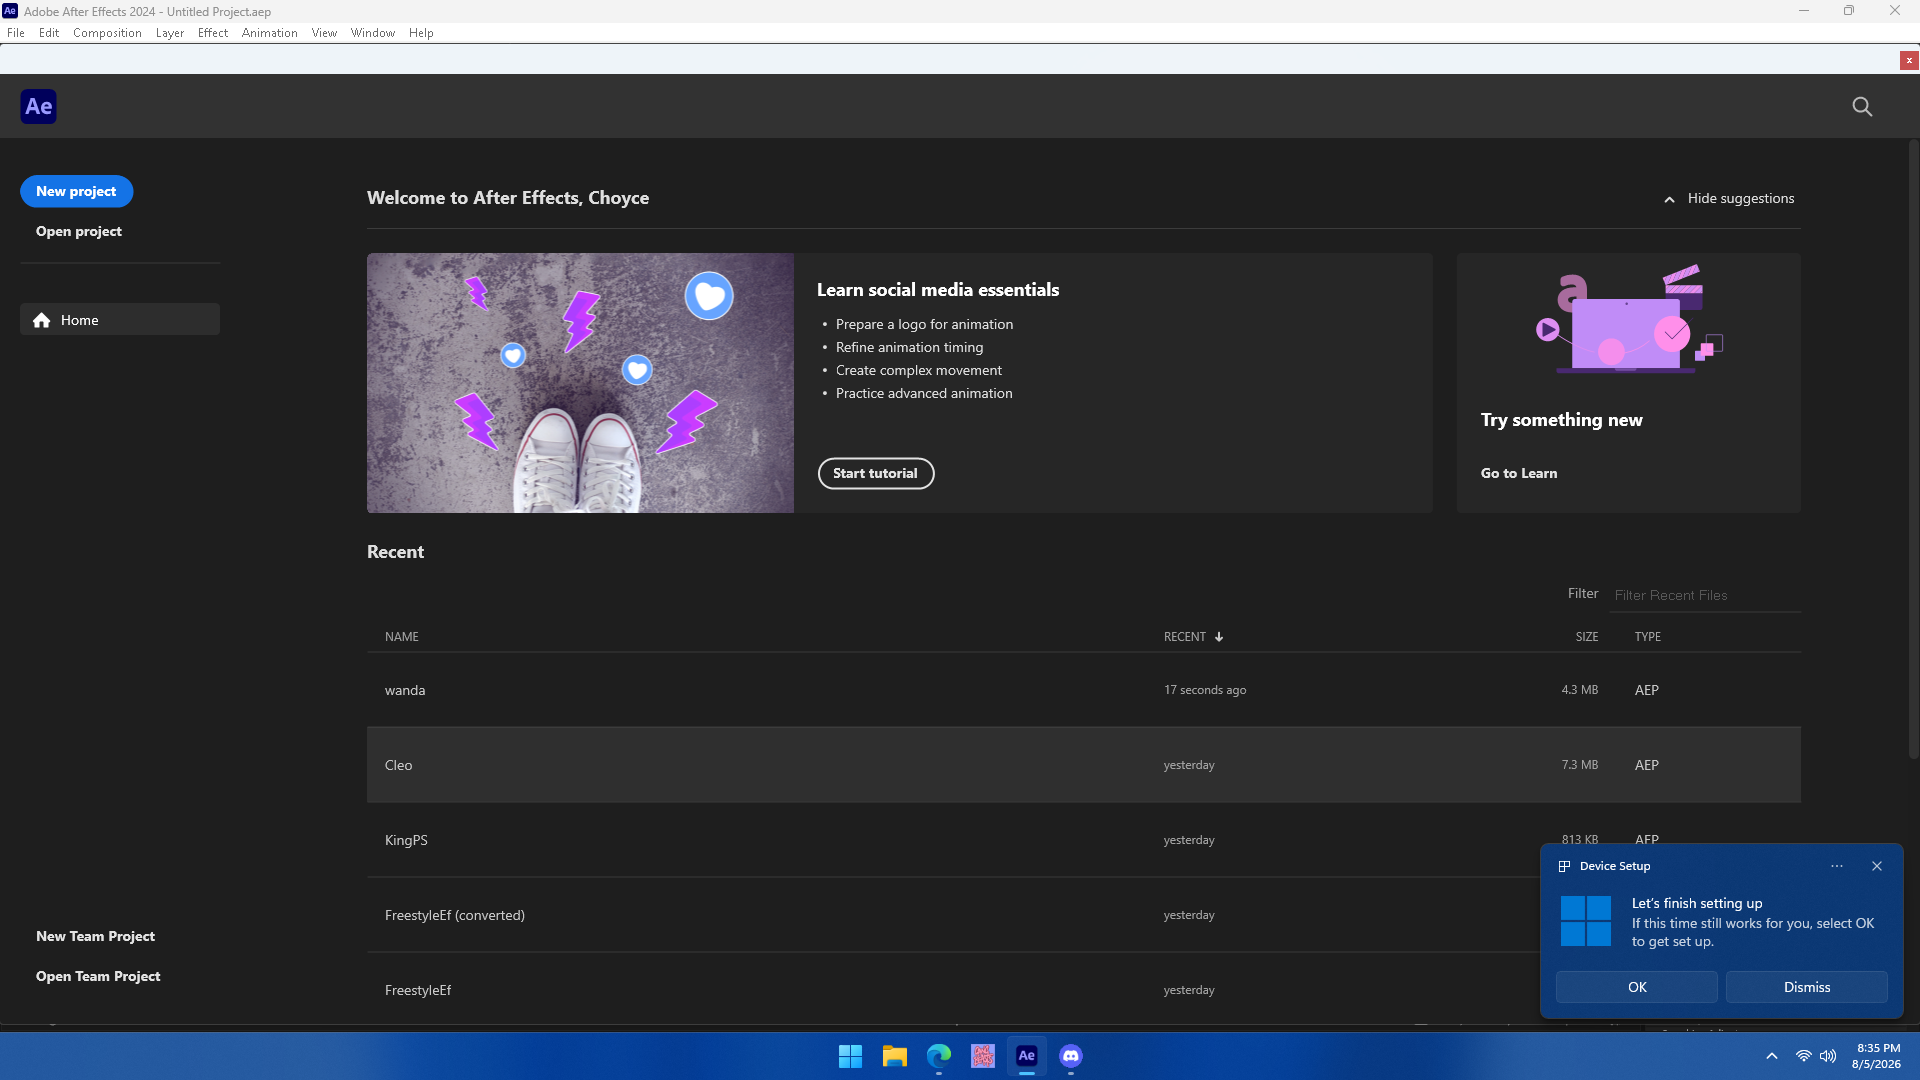Click the After Effects Ae logo icon
1920x1080 pixels.
tap(38, 106)
